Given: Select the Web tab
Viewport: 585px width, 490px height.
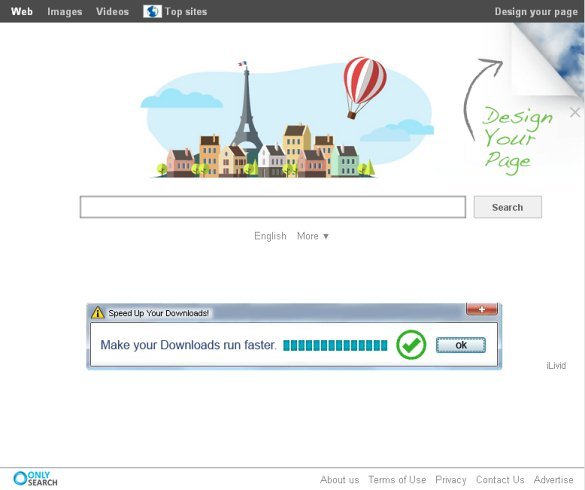Looking at the screenshot, I should coord(22,12).
